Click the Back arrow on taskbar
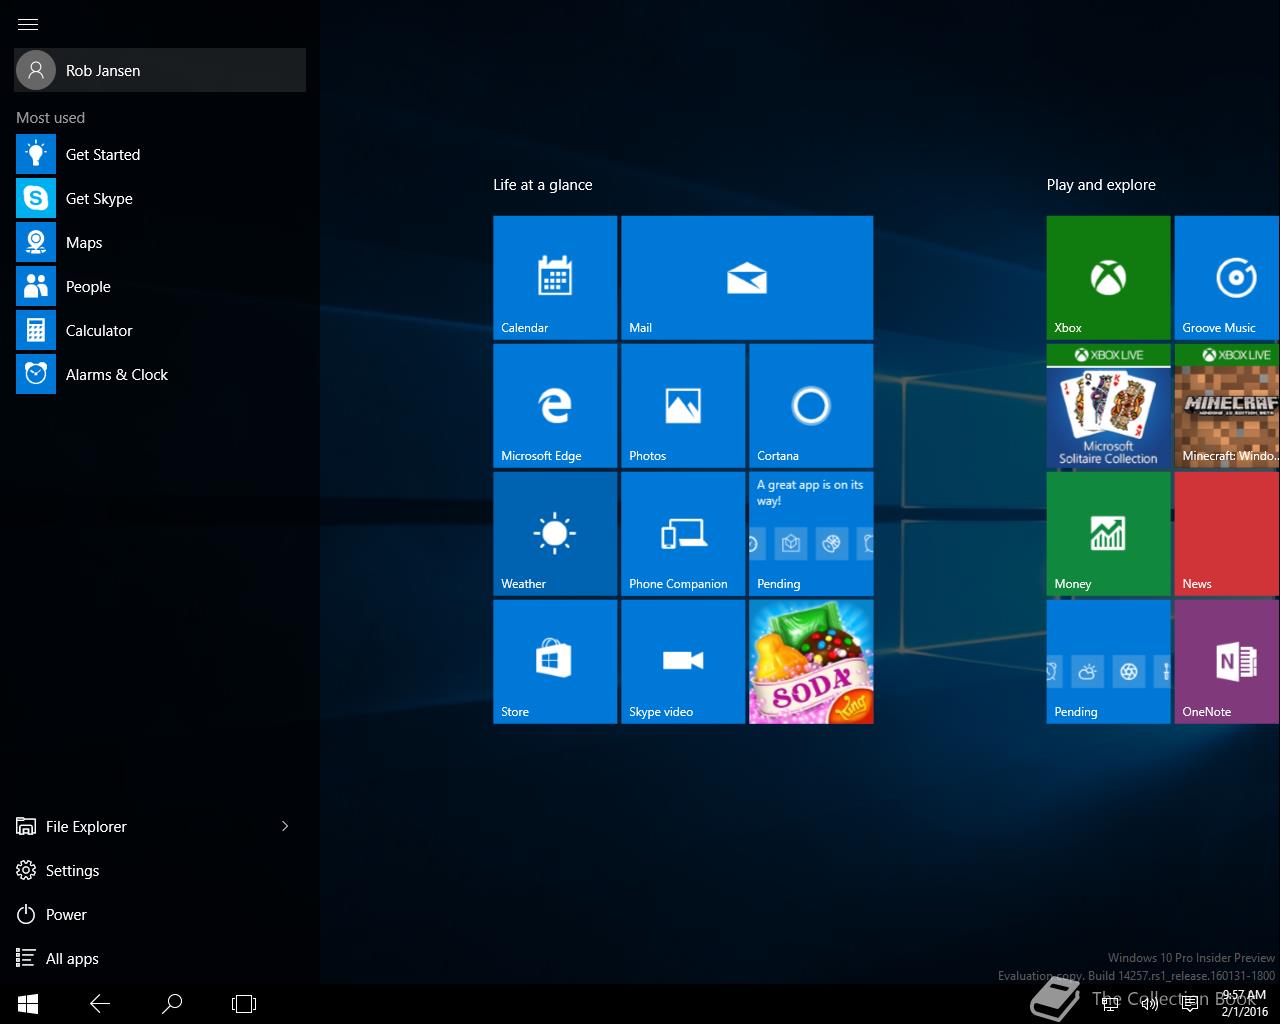 100,1003
